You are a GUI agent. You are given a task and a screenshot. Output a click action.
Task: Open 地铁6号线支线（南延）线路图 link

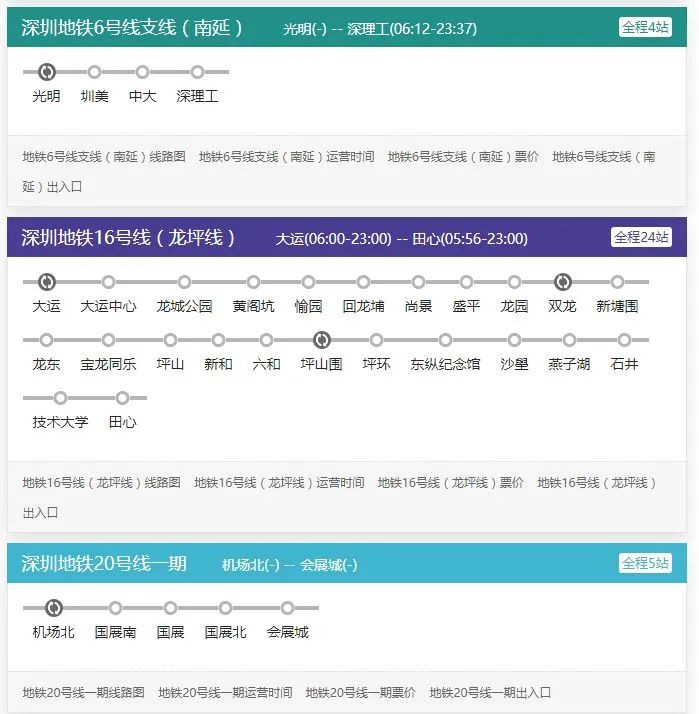(x=104, y=157)
